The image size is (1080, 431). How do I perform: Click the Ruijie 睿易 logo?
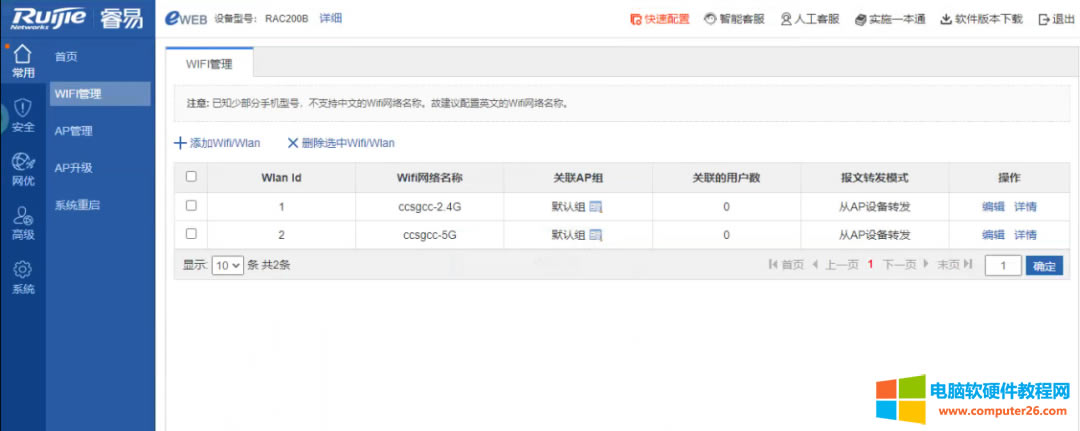coord(77,18)
